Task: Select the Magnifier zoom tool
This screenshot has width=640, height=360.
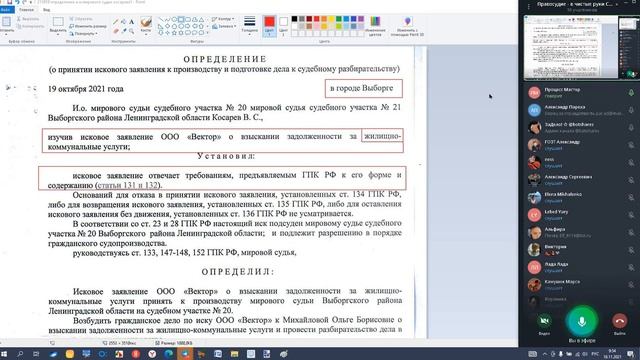Action: (131, 31)
